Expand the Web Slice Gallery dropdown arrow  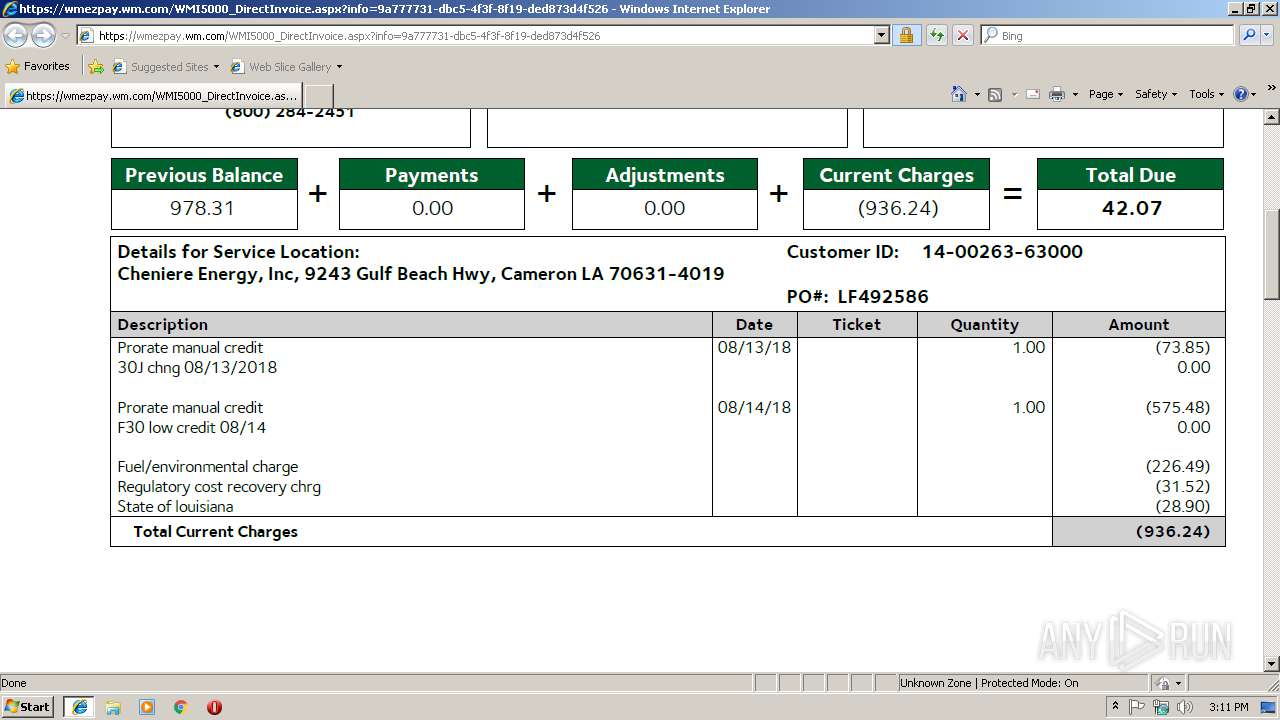pyautogui.click(x=339, y=67)
